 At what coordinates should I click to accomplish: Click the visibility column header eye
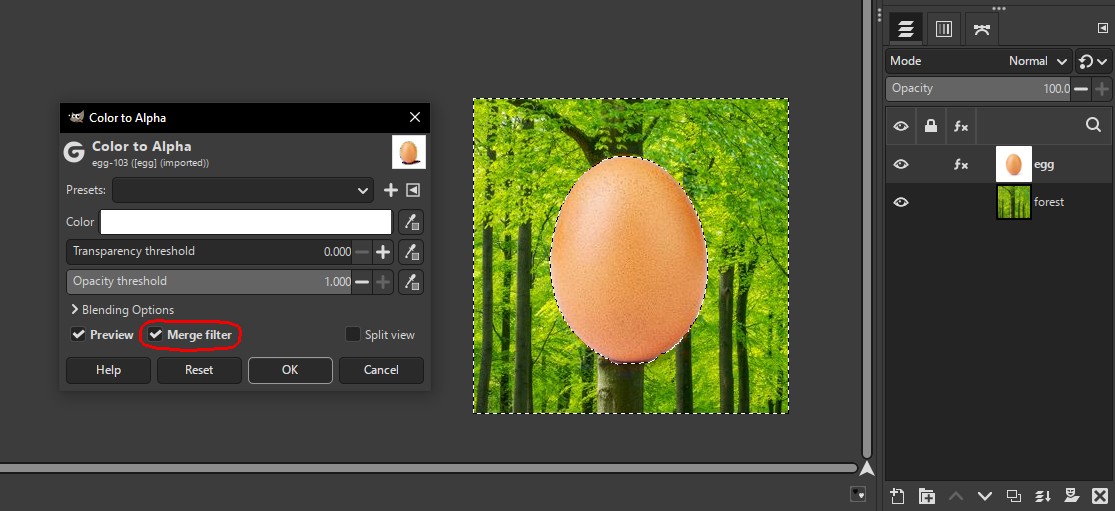[901, 126]
